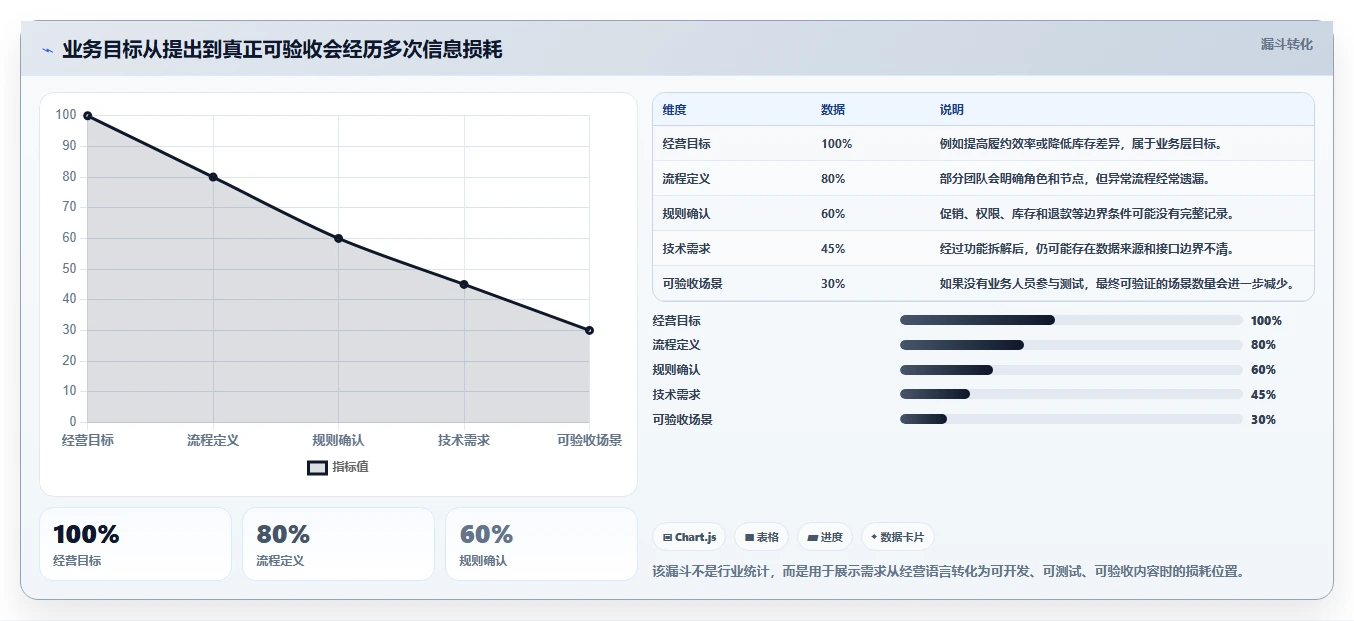Viewport: 1354px width, 621px height.
Task: Click the chart data point at 流程定义
Action: (x=213, y=177)
